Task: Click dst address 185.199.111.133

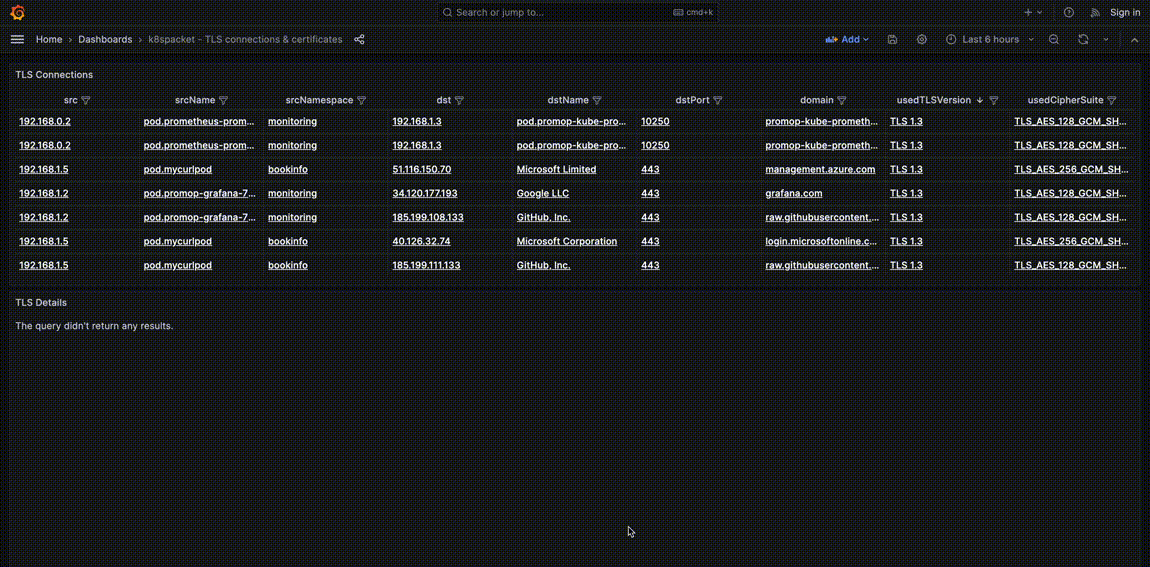Action: point(426,266)
